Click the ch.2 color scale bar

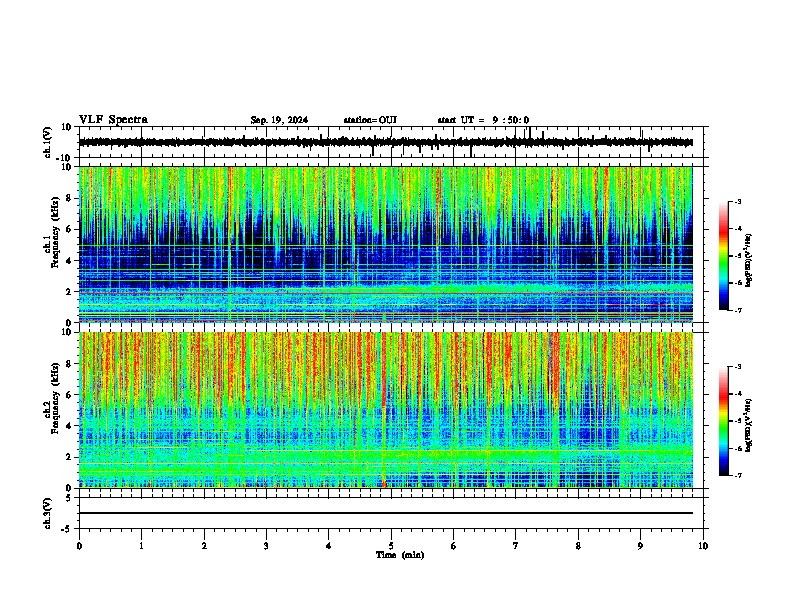[723, 421]
